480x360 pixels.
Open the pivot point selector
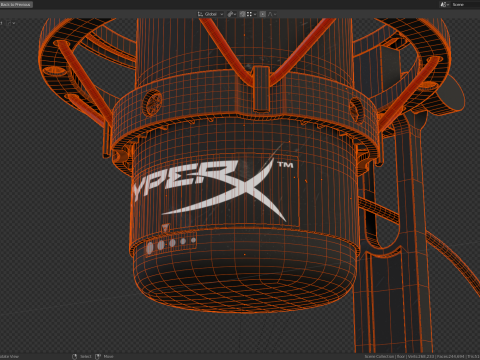click(232, 14)
